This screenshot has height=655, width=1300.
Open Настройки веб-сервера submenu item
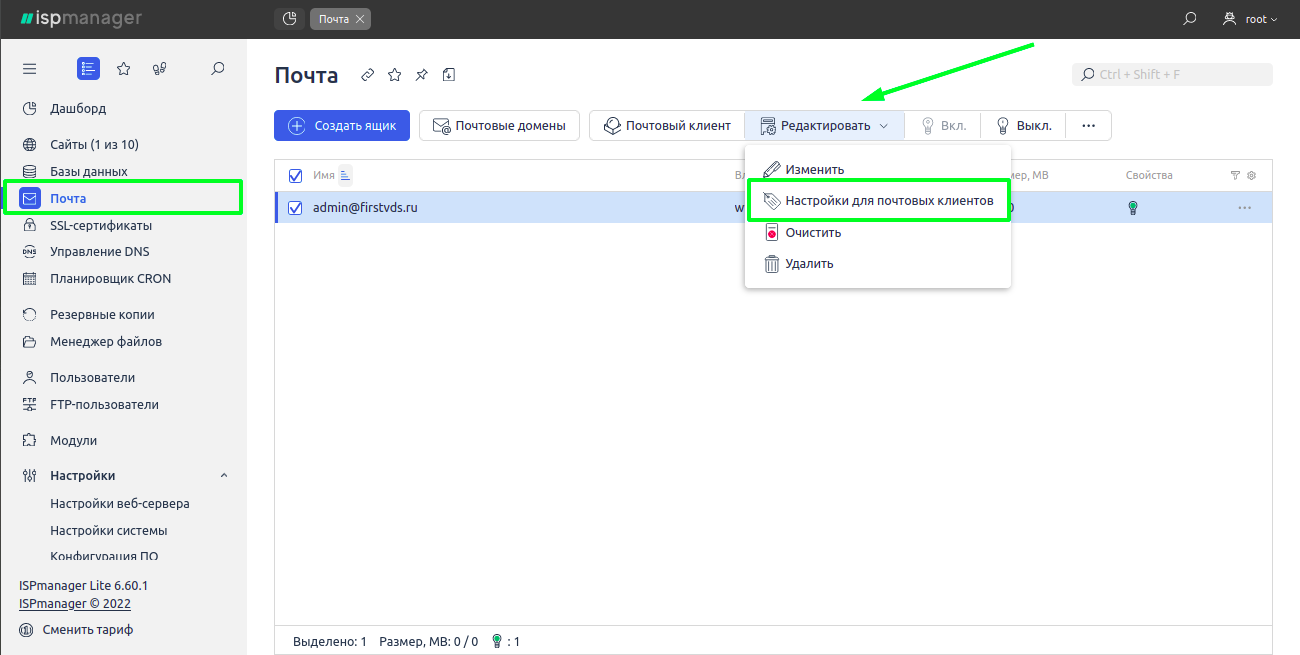[x=120, y=503]
